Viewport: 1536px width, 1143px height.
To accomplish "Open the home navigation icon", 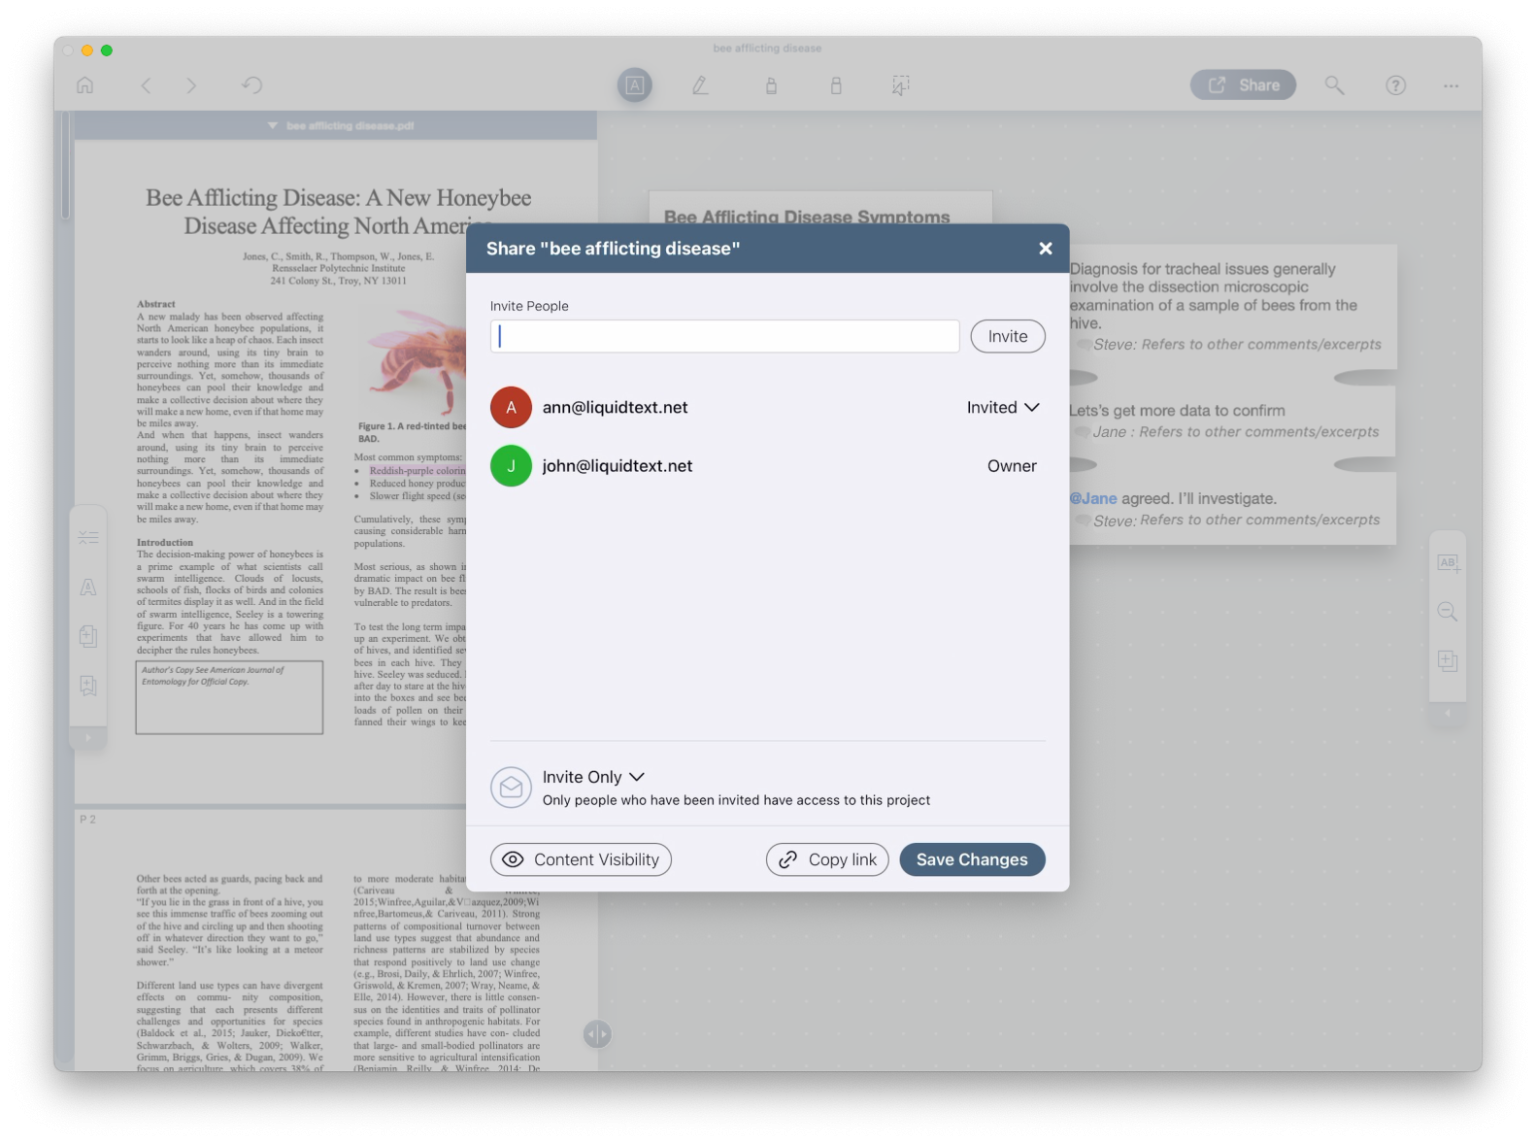I will tap(86, 85).
